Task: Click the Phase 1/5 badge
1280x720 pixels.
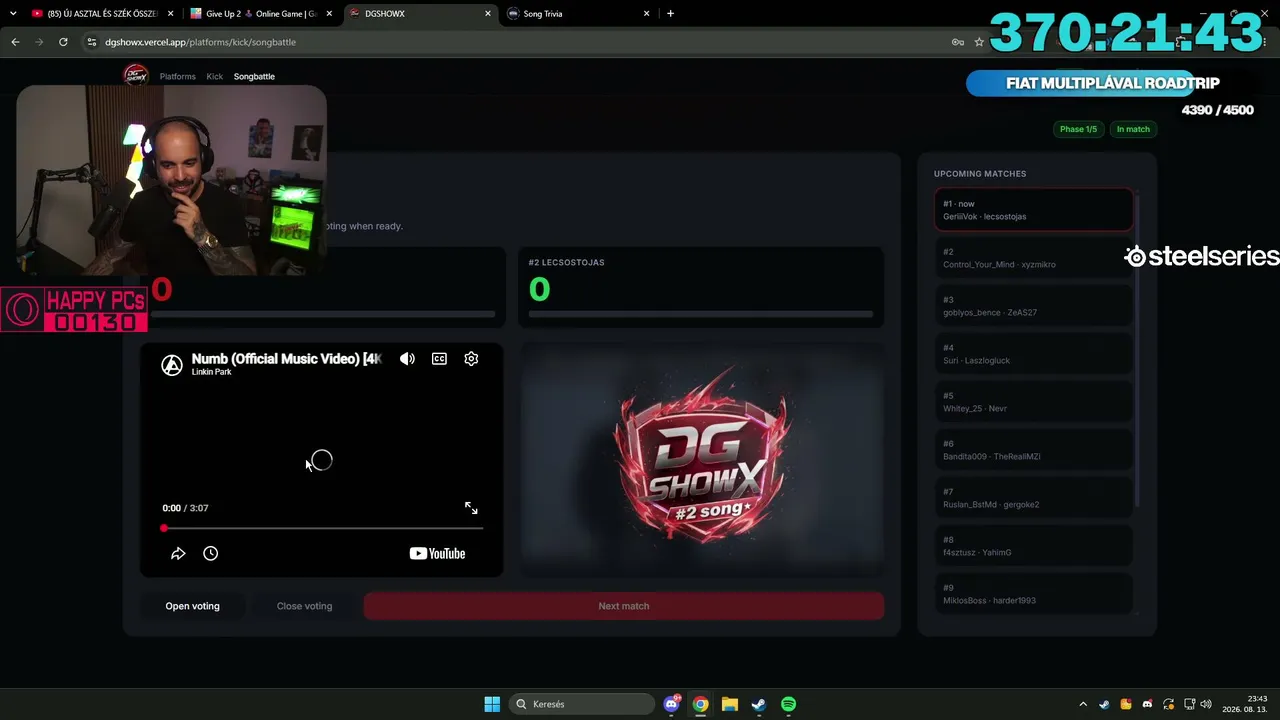Action: point(1078,129)
